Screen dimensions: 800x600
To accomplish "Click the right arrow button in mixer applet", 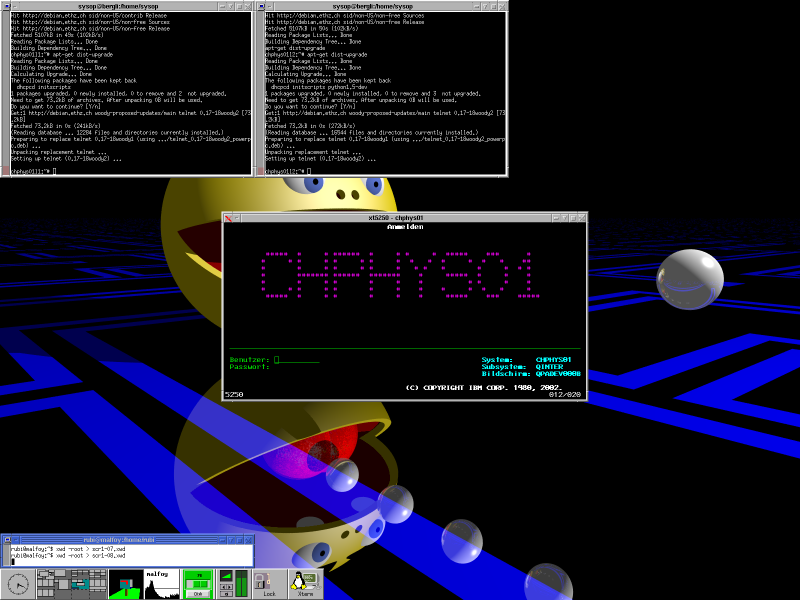I will click(x=230, y=587).
